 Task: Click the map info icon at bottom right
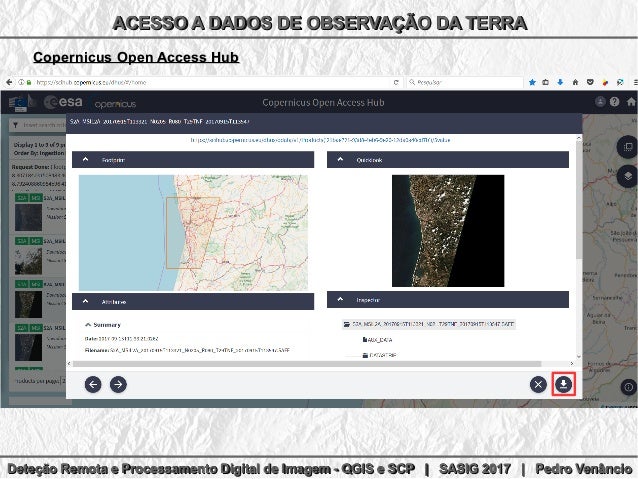[629, 387]
